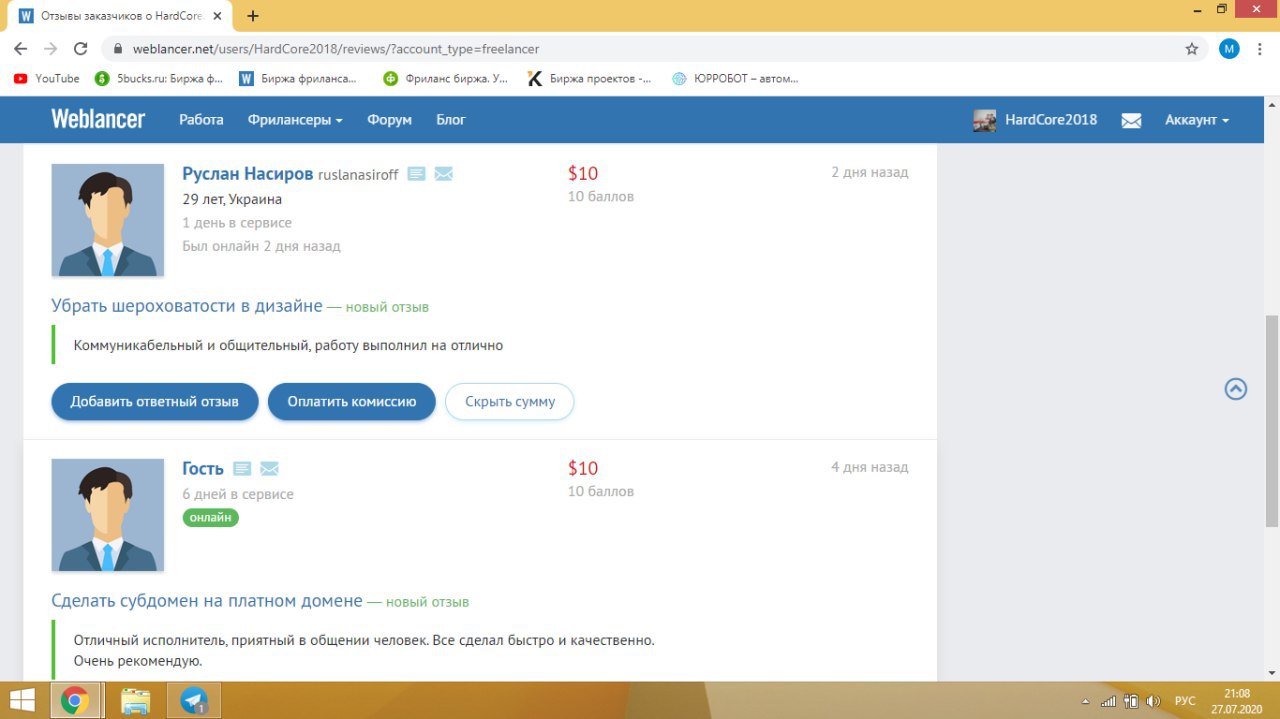Expand the Аккаунт dropdown
The height and width of the screenshot is (719, 1280).
[1197, 119]
